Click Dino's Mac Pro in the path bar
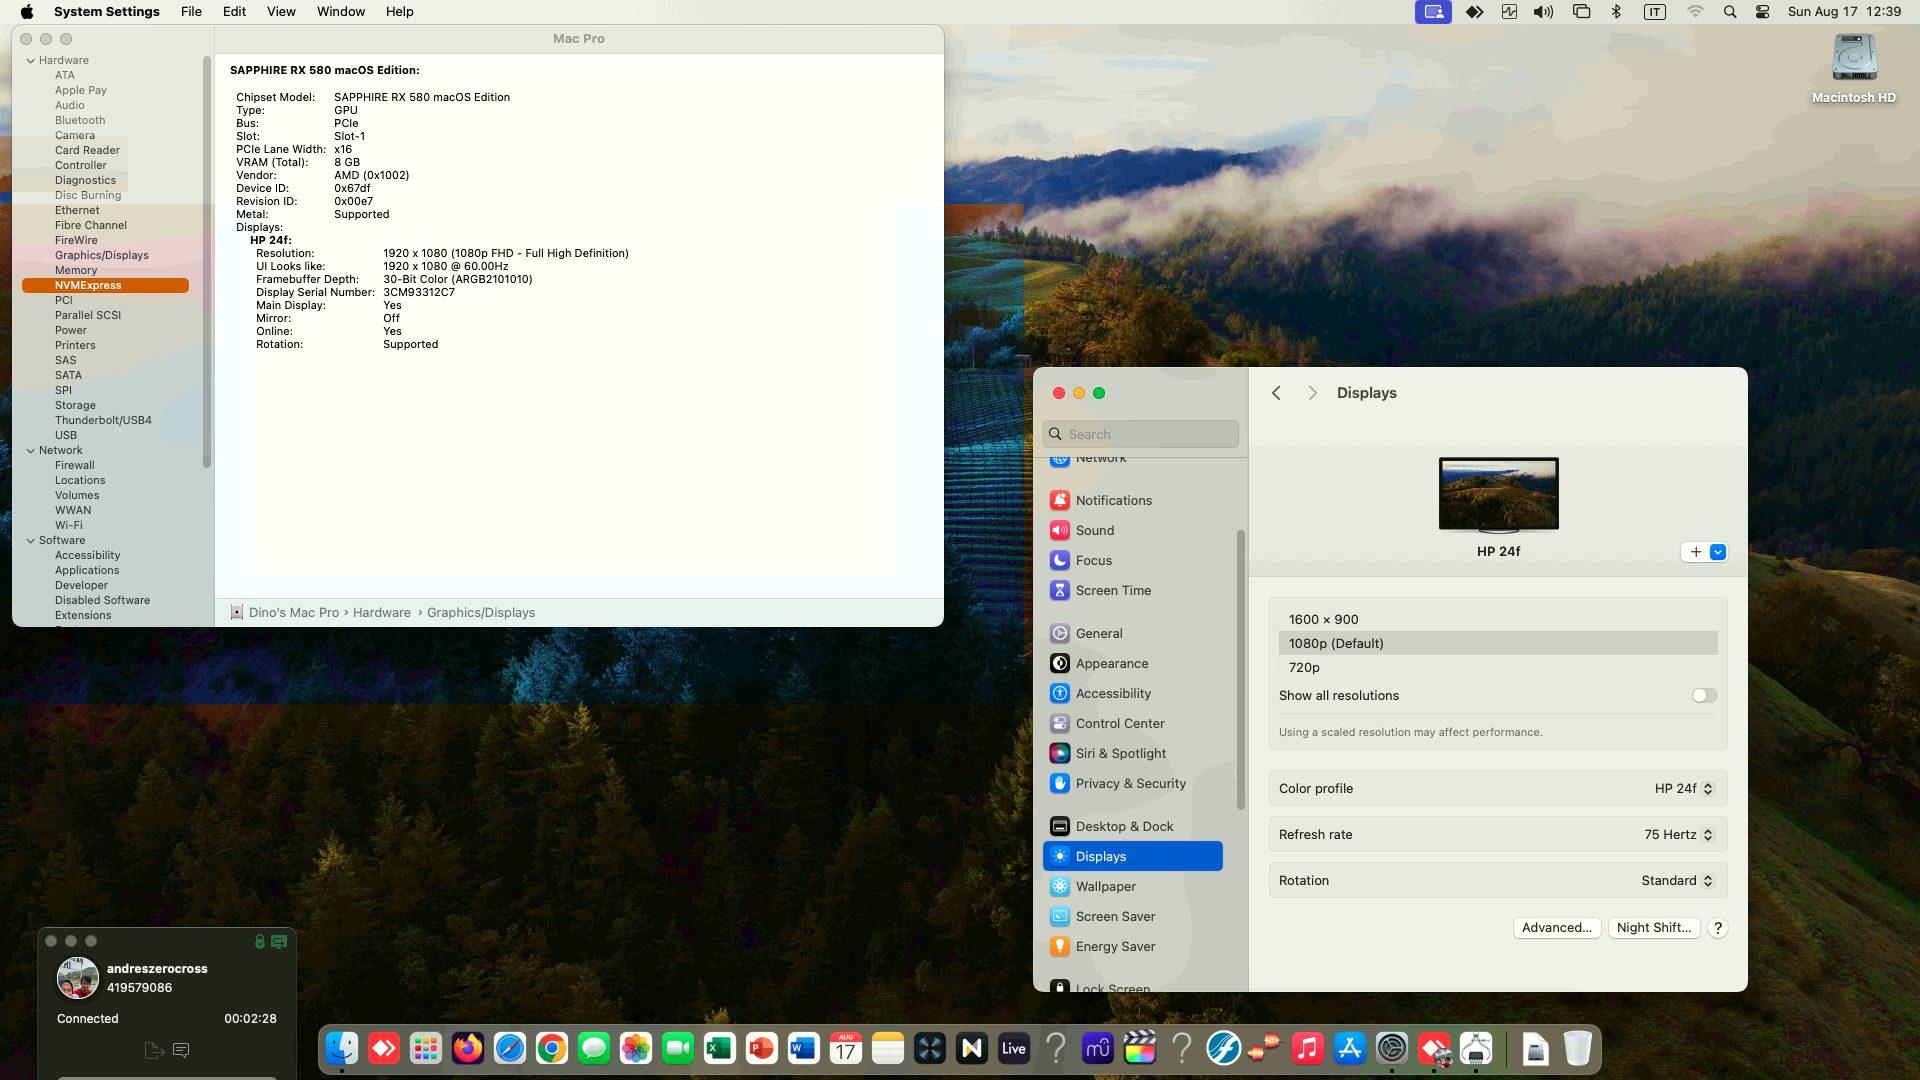 (294, 613)
